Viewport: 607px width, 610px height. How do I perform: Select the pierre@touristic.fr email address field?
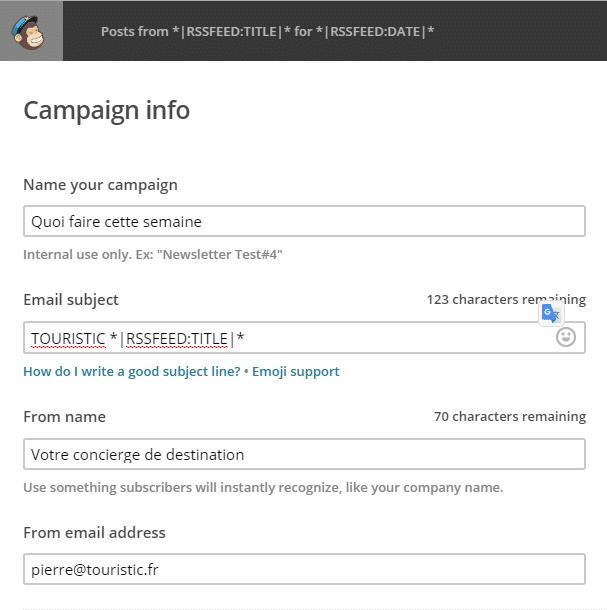(304, 569)
